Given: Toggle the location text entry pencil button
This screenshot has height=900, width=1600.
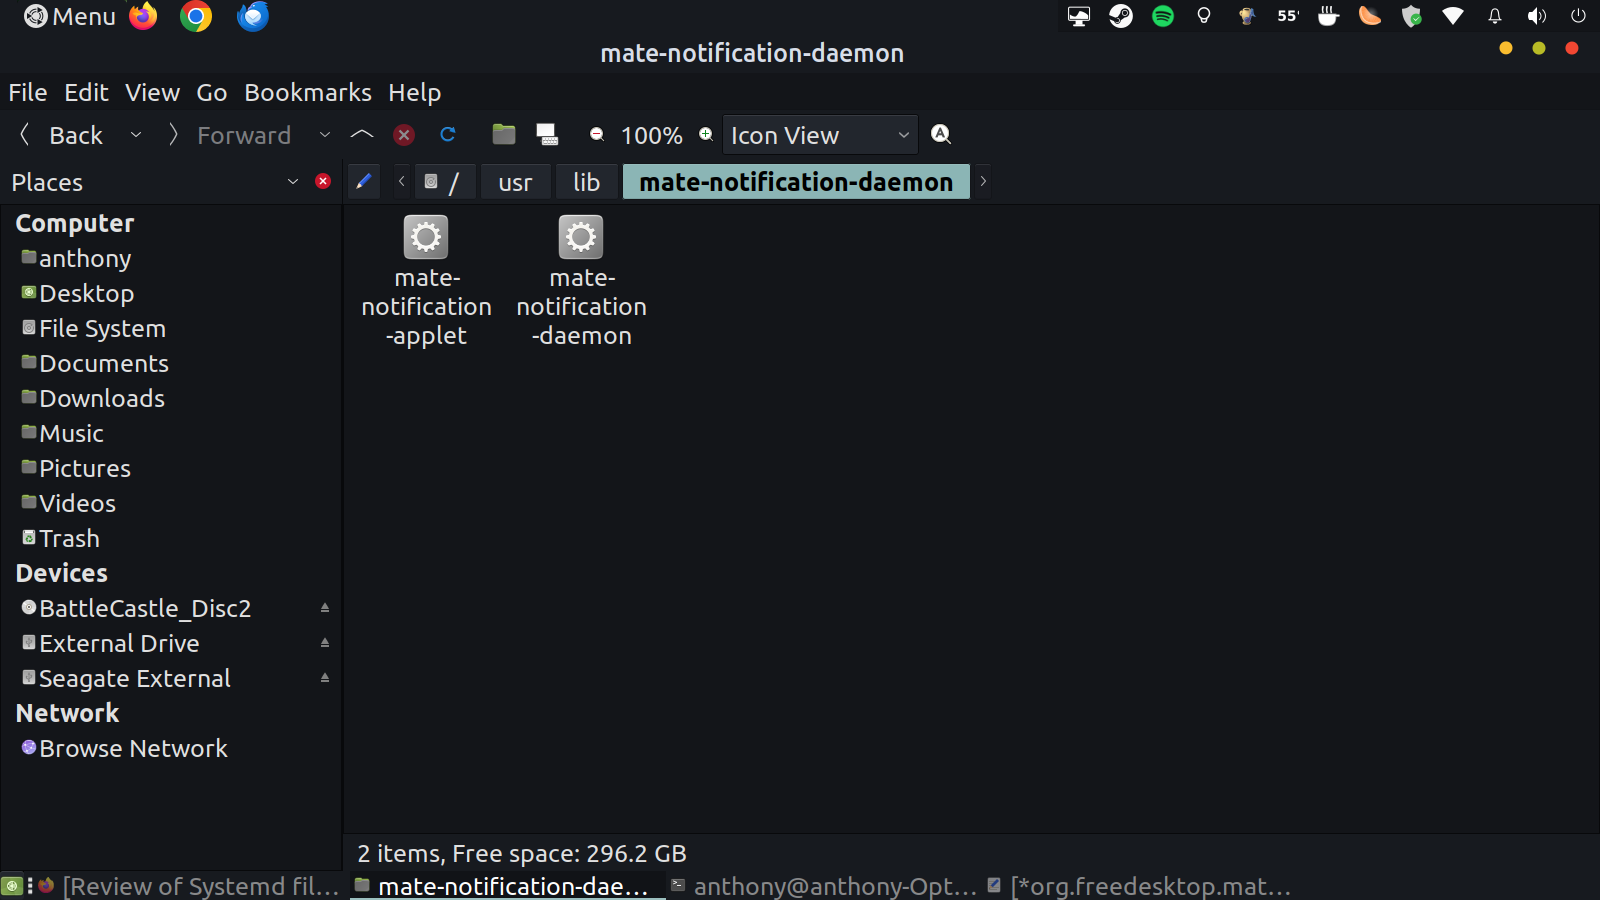Looking at the screenshot, I should [x=364, y=182].
